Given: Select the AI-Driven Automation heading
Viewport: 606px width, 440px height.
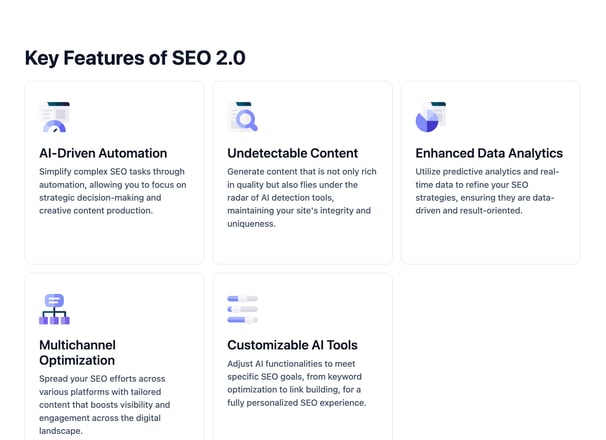Looking at the screenshot, I should tap(103, 153).
